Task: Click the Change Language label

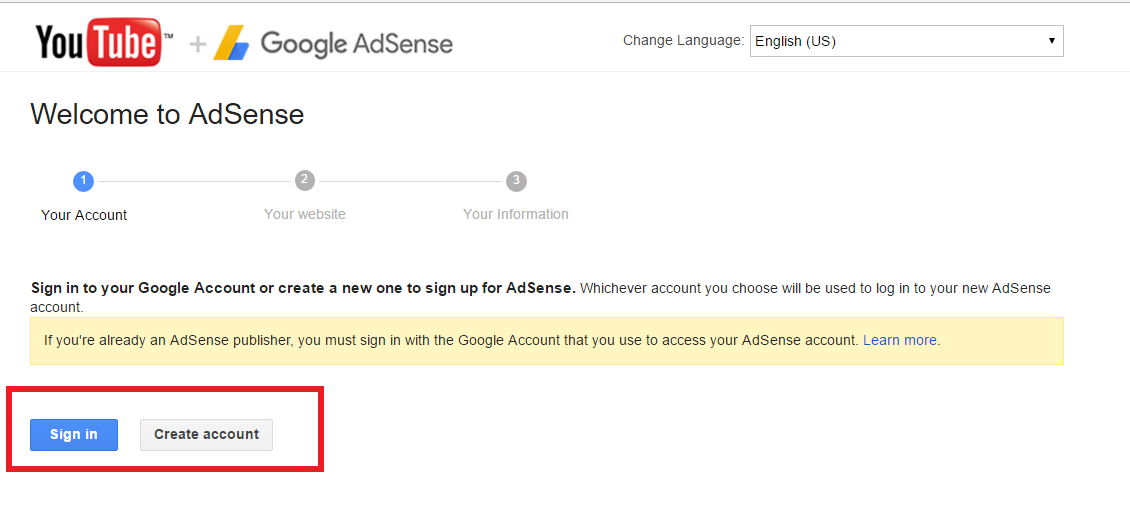Action: [683, 41]
